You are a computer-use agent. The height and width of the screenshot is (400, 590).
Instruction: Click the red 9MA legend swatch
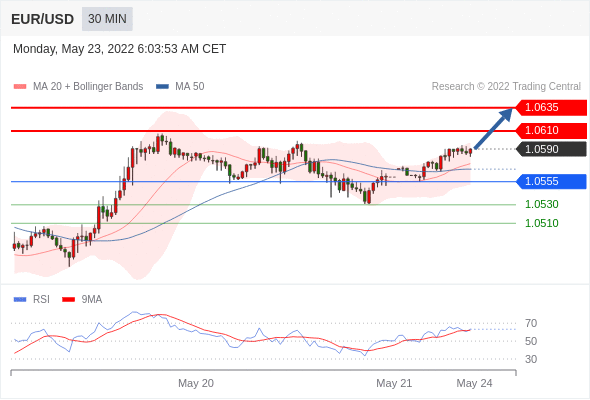[x=68, y=300]
